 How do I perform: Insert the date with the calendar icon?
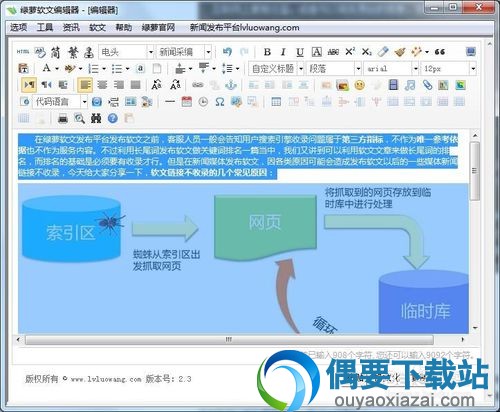(x=187, y=101)
